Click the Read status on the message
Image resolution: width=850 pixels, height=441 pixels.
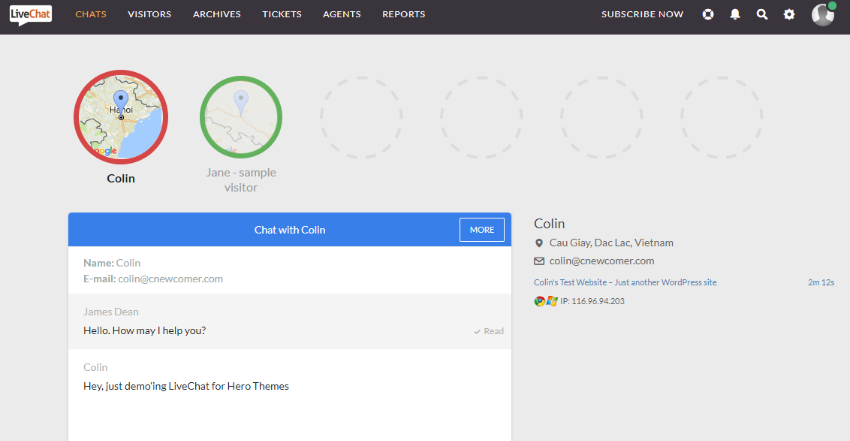coord(488,331)
